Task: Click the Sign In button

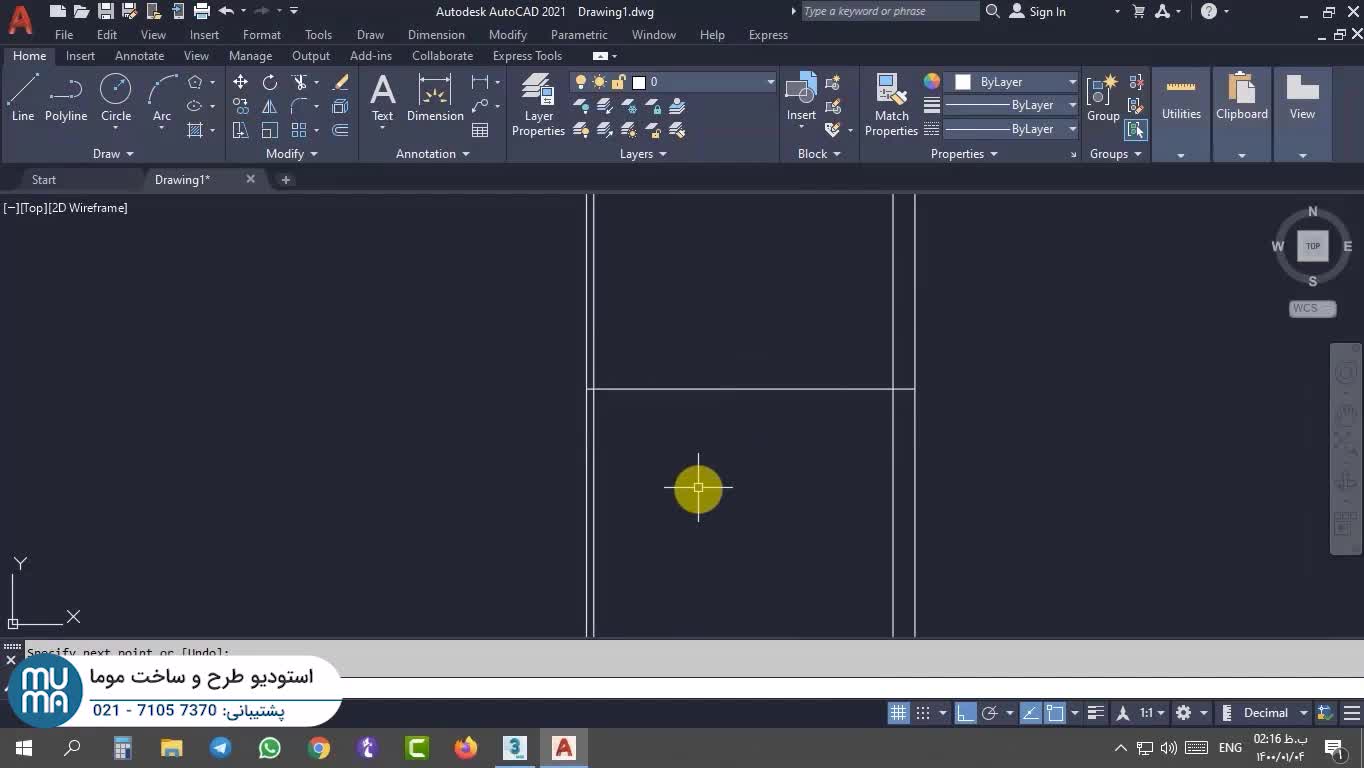Action: pos(1038,12)
